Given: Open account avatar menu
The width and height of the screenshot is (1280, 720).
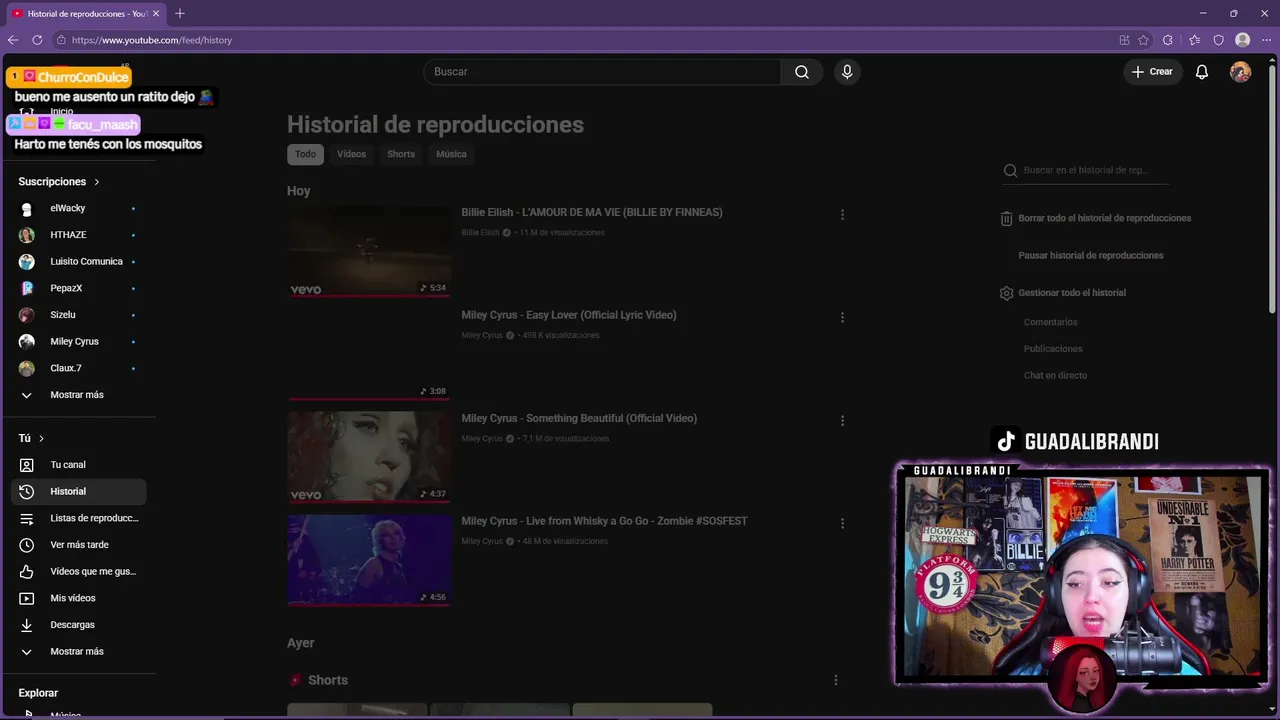Looking at the screenshot, I should pyautogui.click(x=1240, y=72).
